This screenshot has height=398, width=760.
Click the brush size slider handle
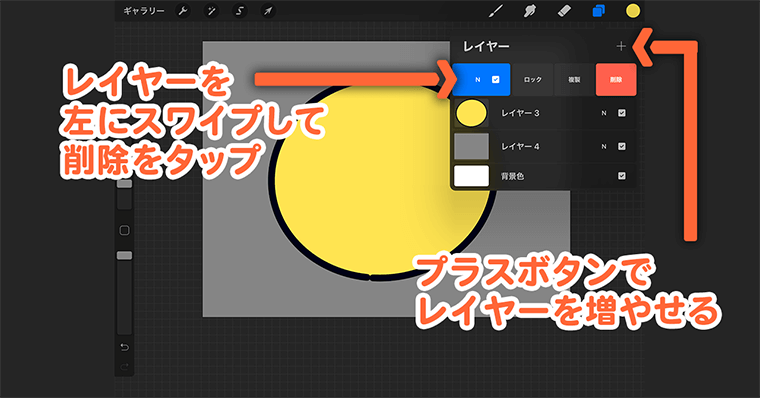125,184
